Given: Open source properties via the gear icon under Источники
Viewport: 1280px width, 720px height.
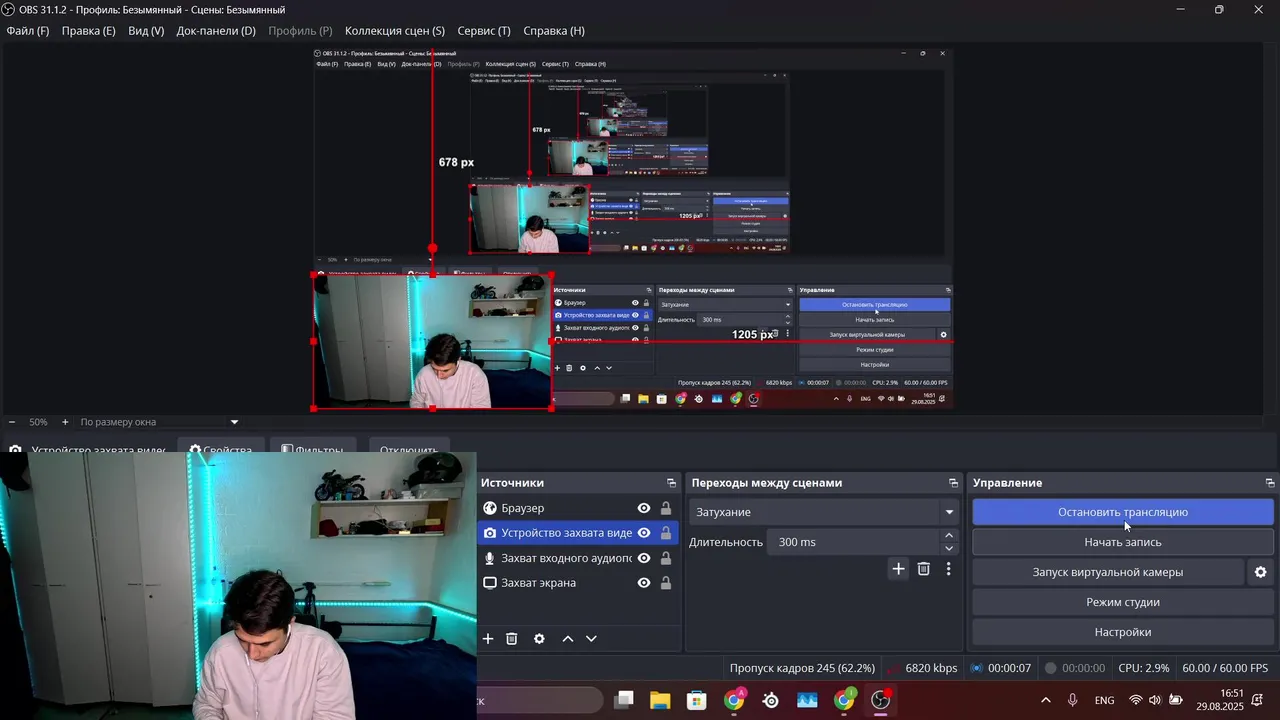Looking at the screenshot, I should pos(539,639).
